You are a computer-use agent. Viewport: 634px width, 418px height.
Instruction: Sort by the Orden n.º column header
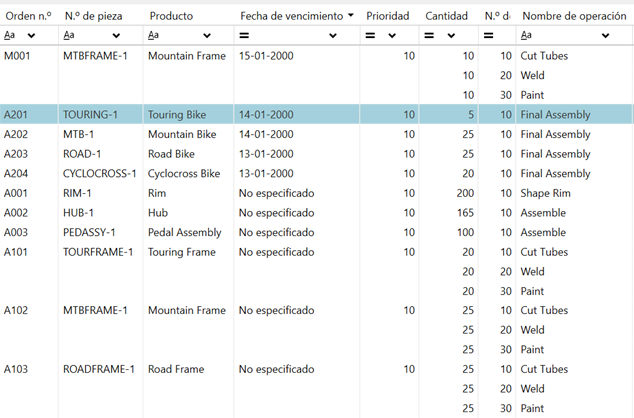(28, 16)
